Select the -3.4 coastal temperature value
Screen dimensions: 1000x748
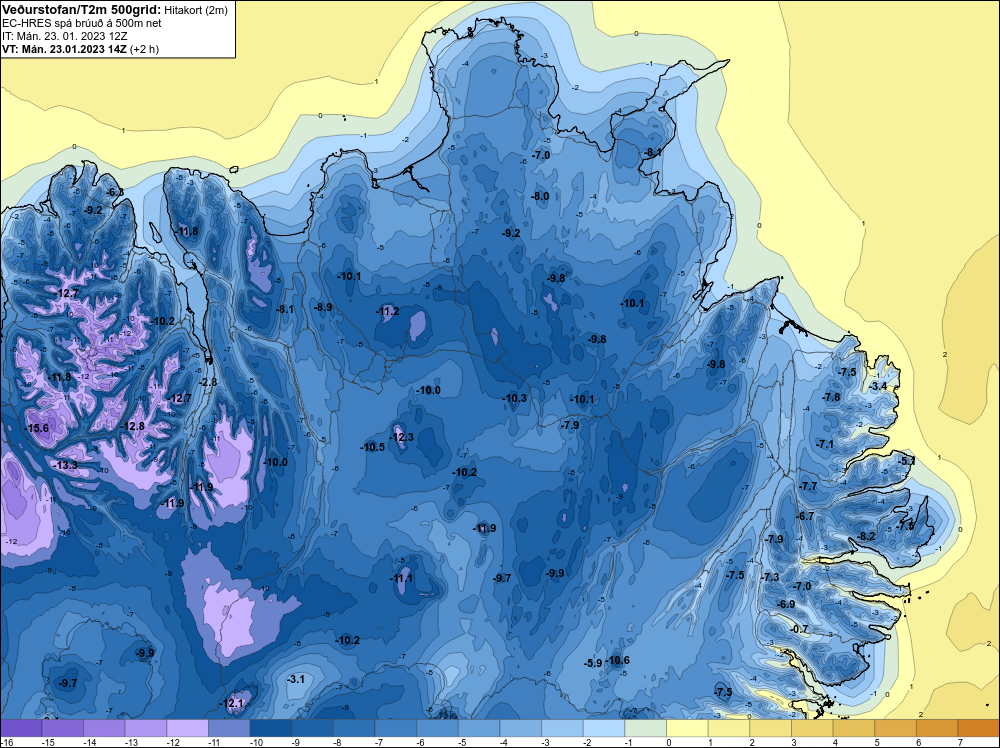coord(878,386)
